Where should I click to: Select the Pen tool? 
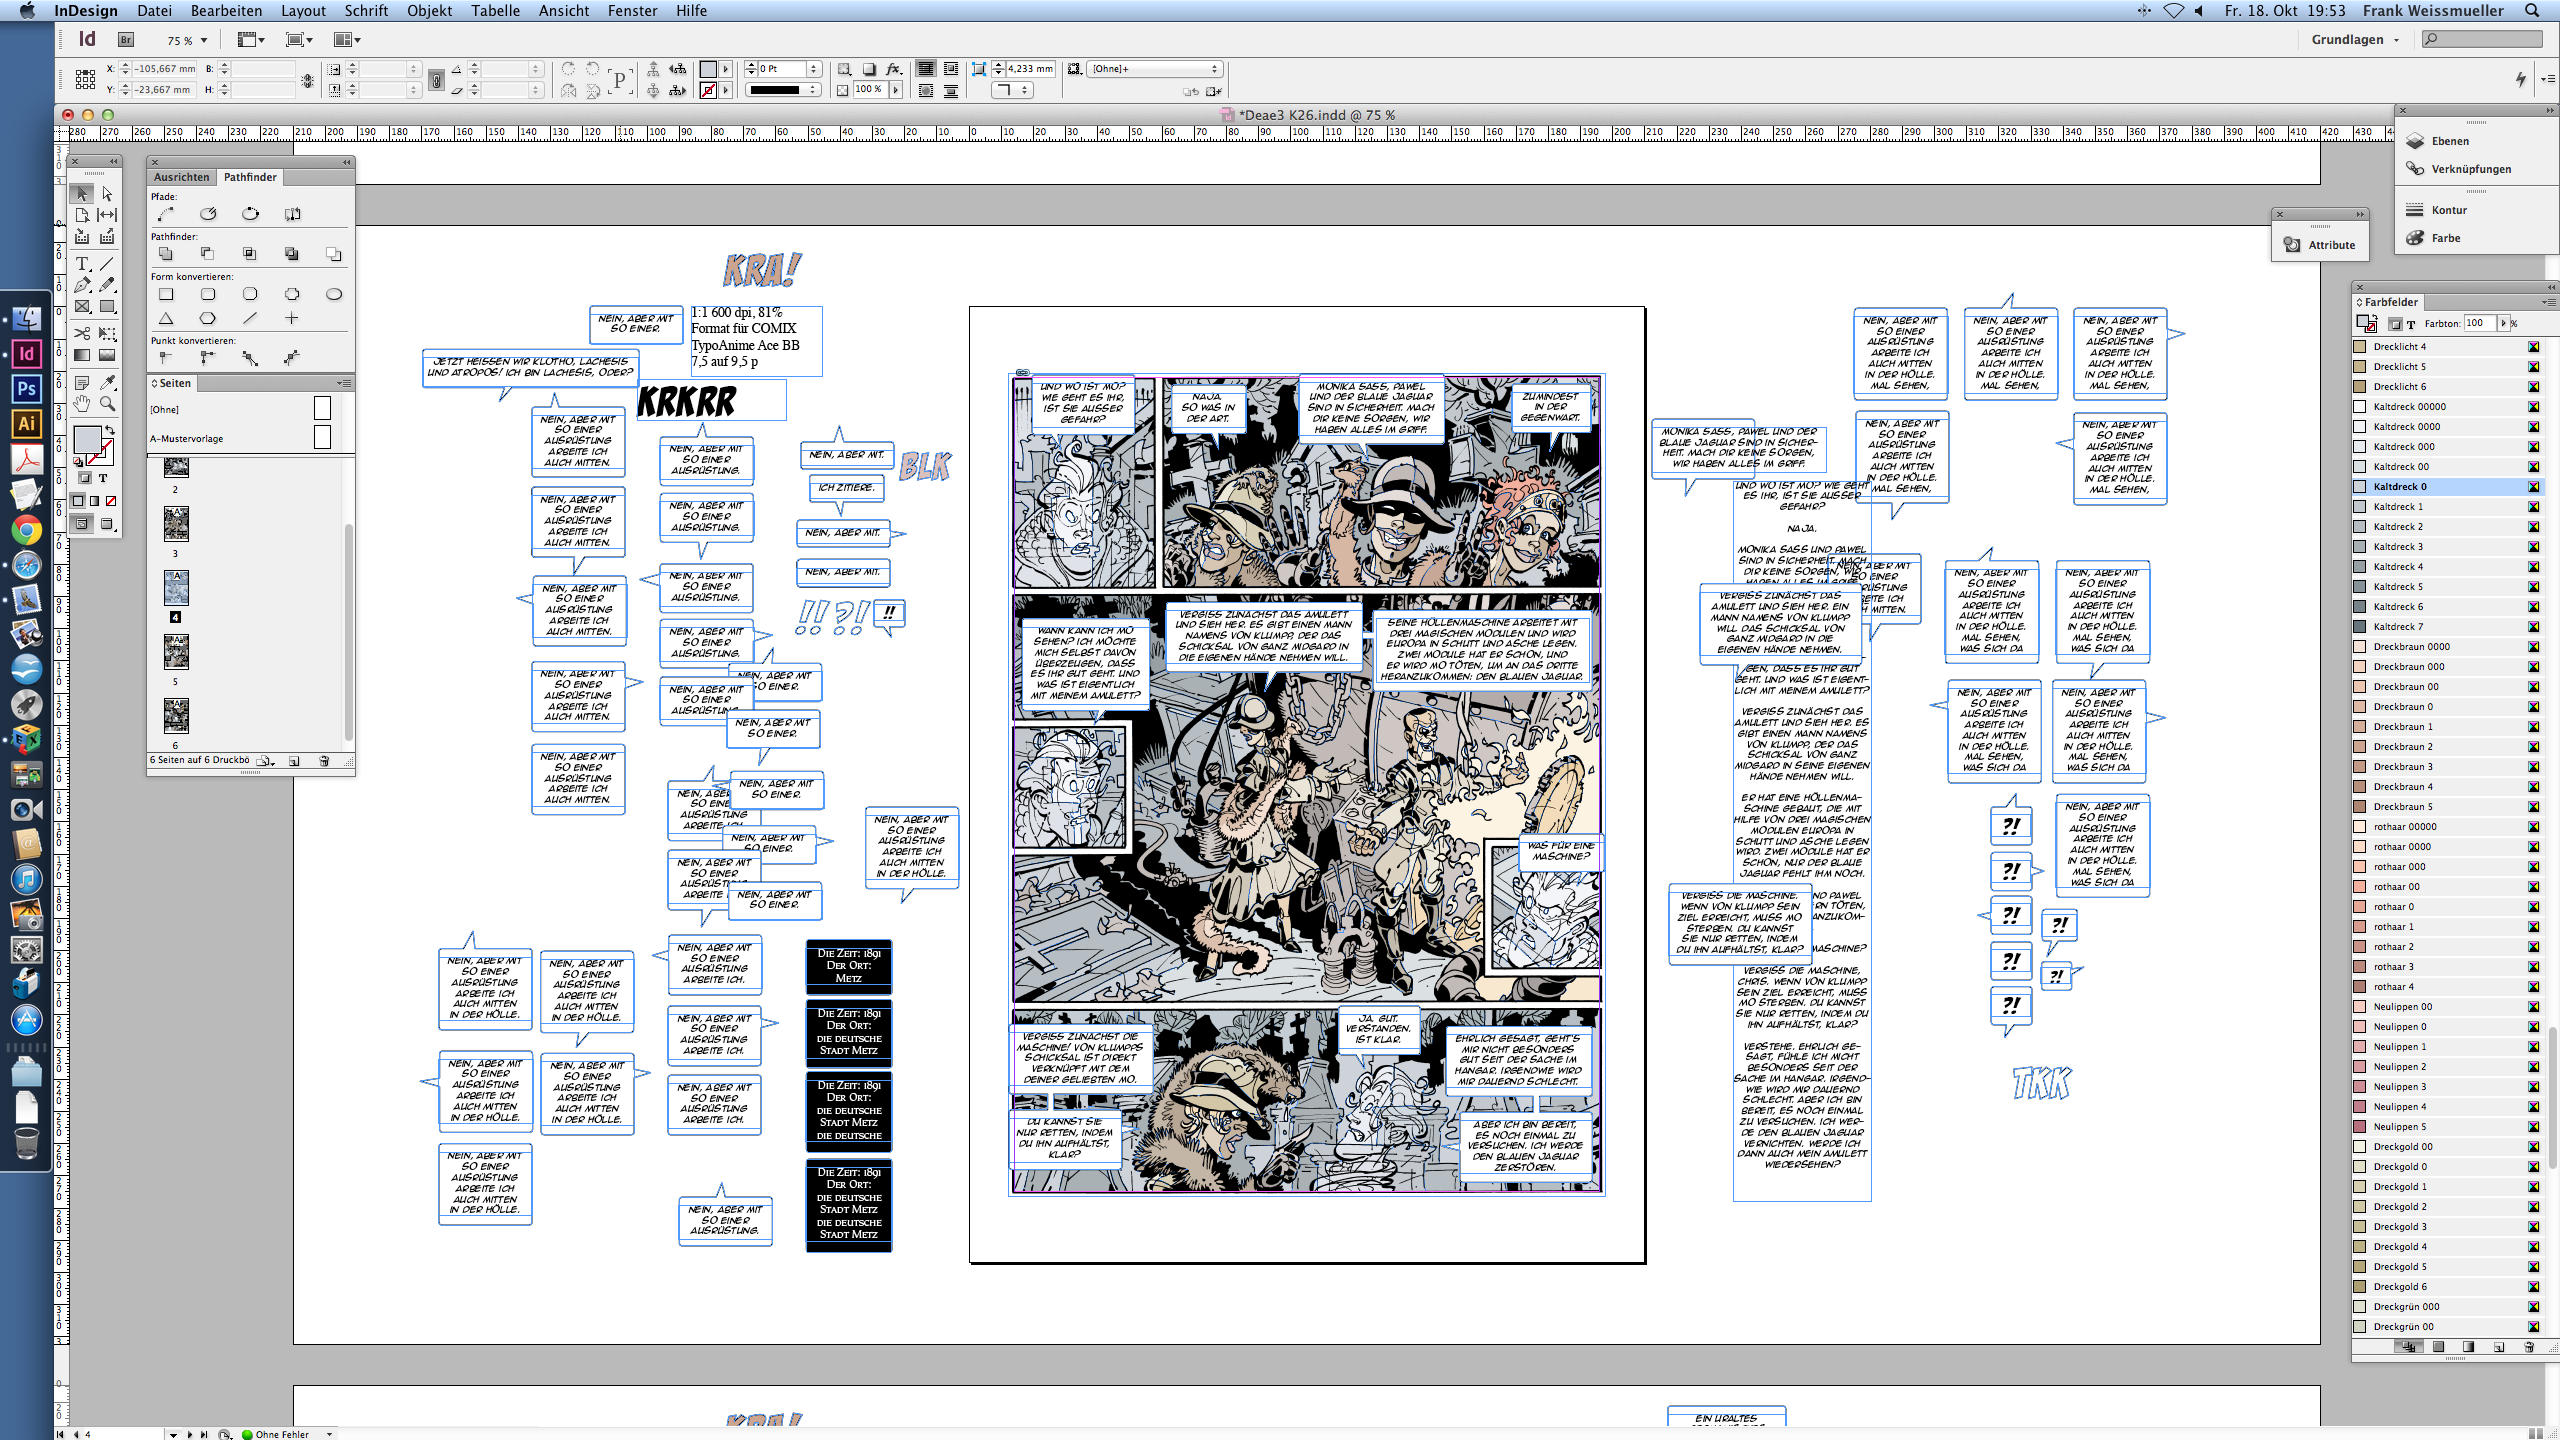[82, 285]
